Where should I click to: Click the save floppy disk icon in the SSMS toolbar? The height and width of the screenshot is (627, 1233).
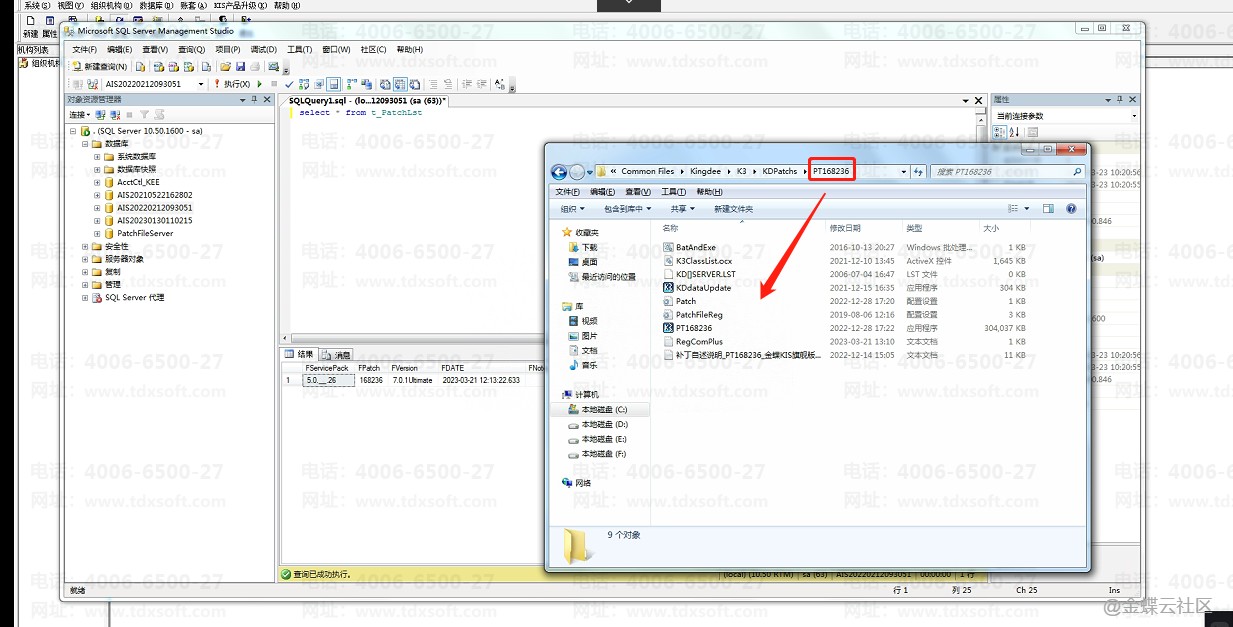pyautogui.click(x=241, y=67)
